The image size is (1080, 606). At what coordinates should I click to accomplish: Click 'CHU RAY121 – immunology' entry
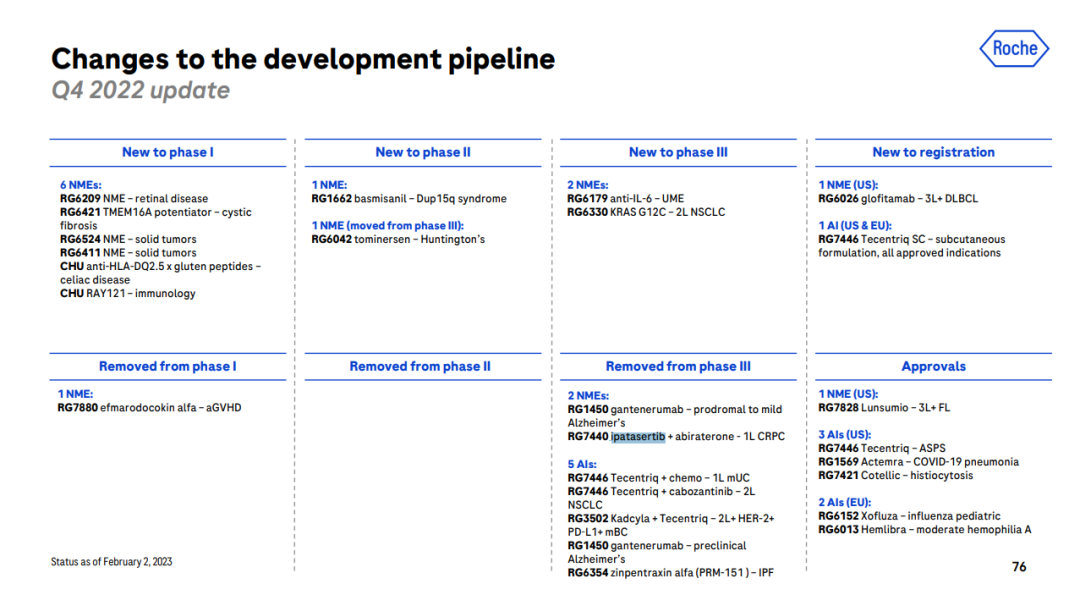coord(127,293)
